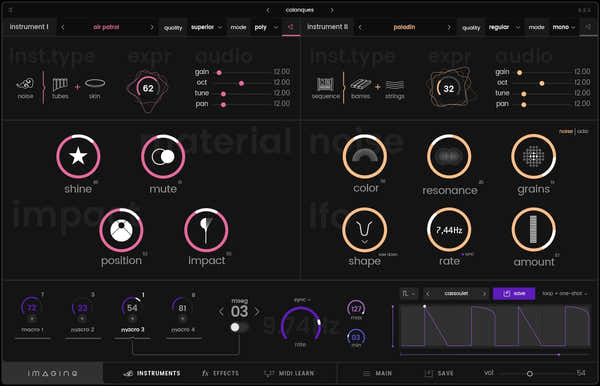The height and width of the screenshot is (386, 600).
Task: Go to next mseg number
Action: tap(257, 312)
